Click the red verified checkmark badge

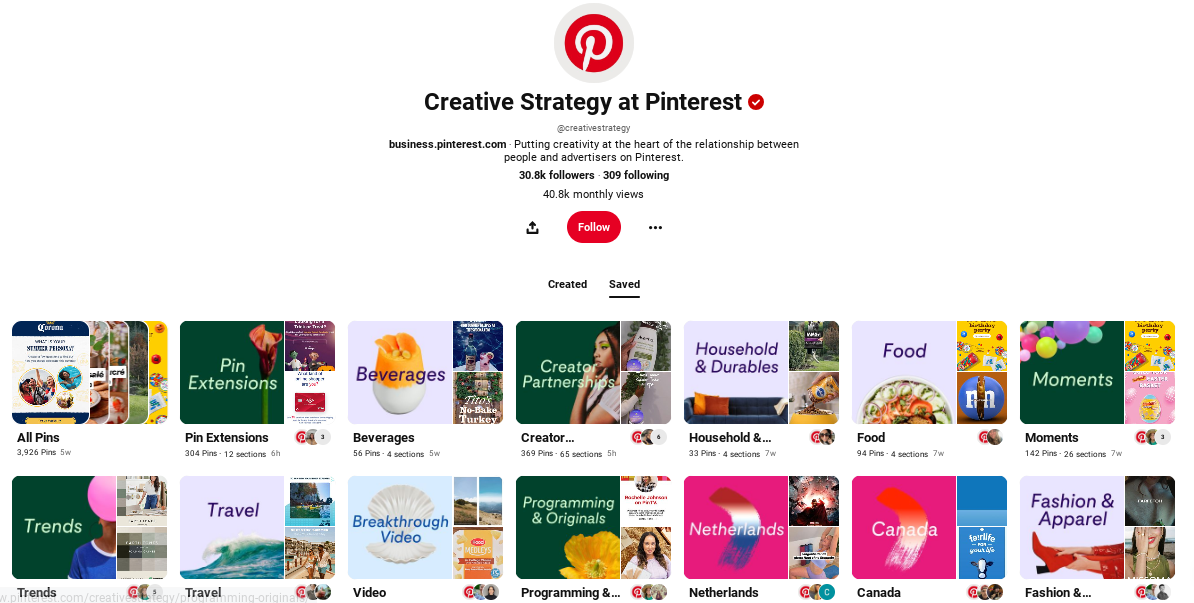(755, 102)
